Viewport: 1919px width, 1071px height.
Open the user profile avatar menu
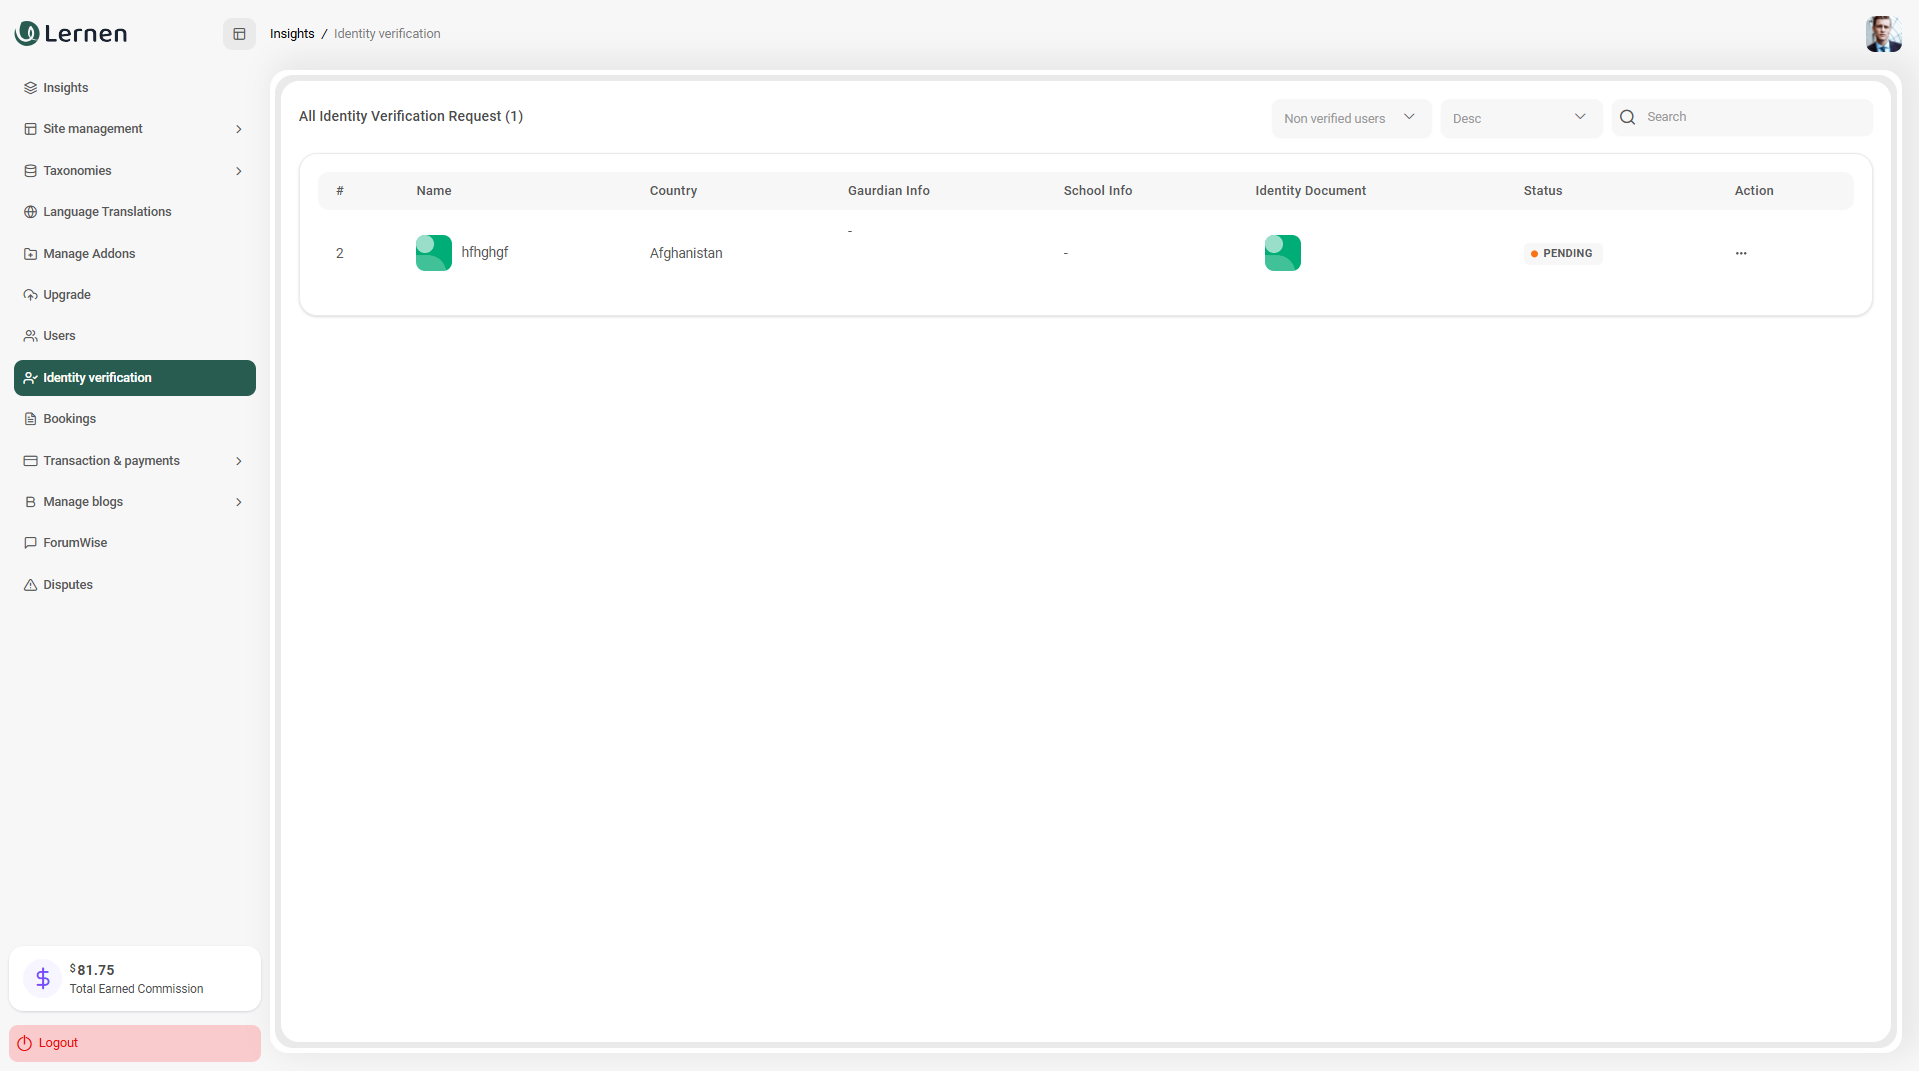1882,34
